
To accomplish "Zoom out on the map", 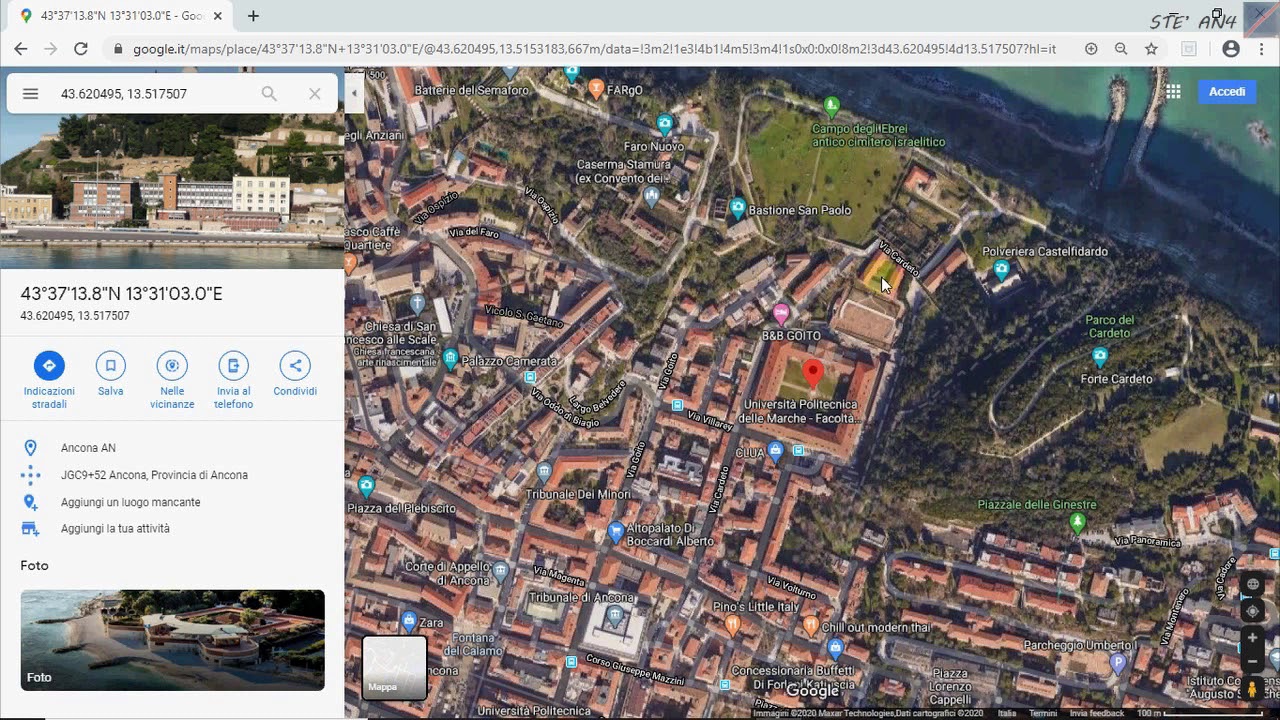I will [1252, 661].
